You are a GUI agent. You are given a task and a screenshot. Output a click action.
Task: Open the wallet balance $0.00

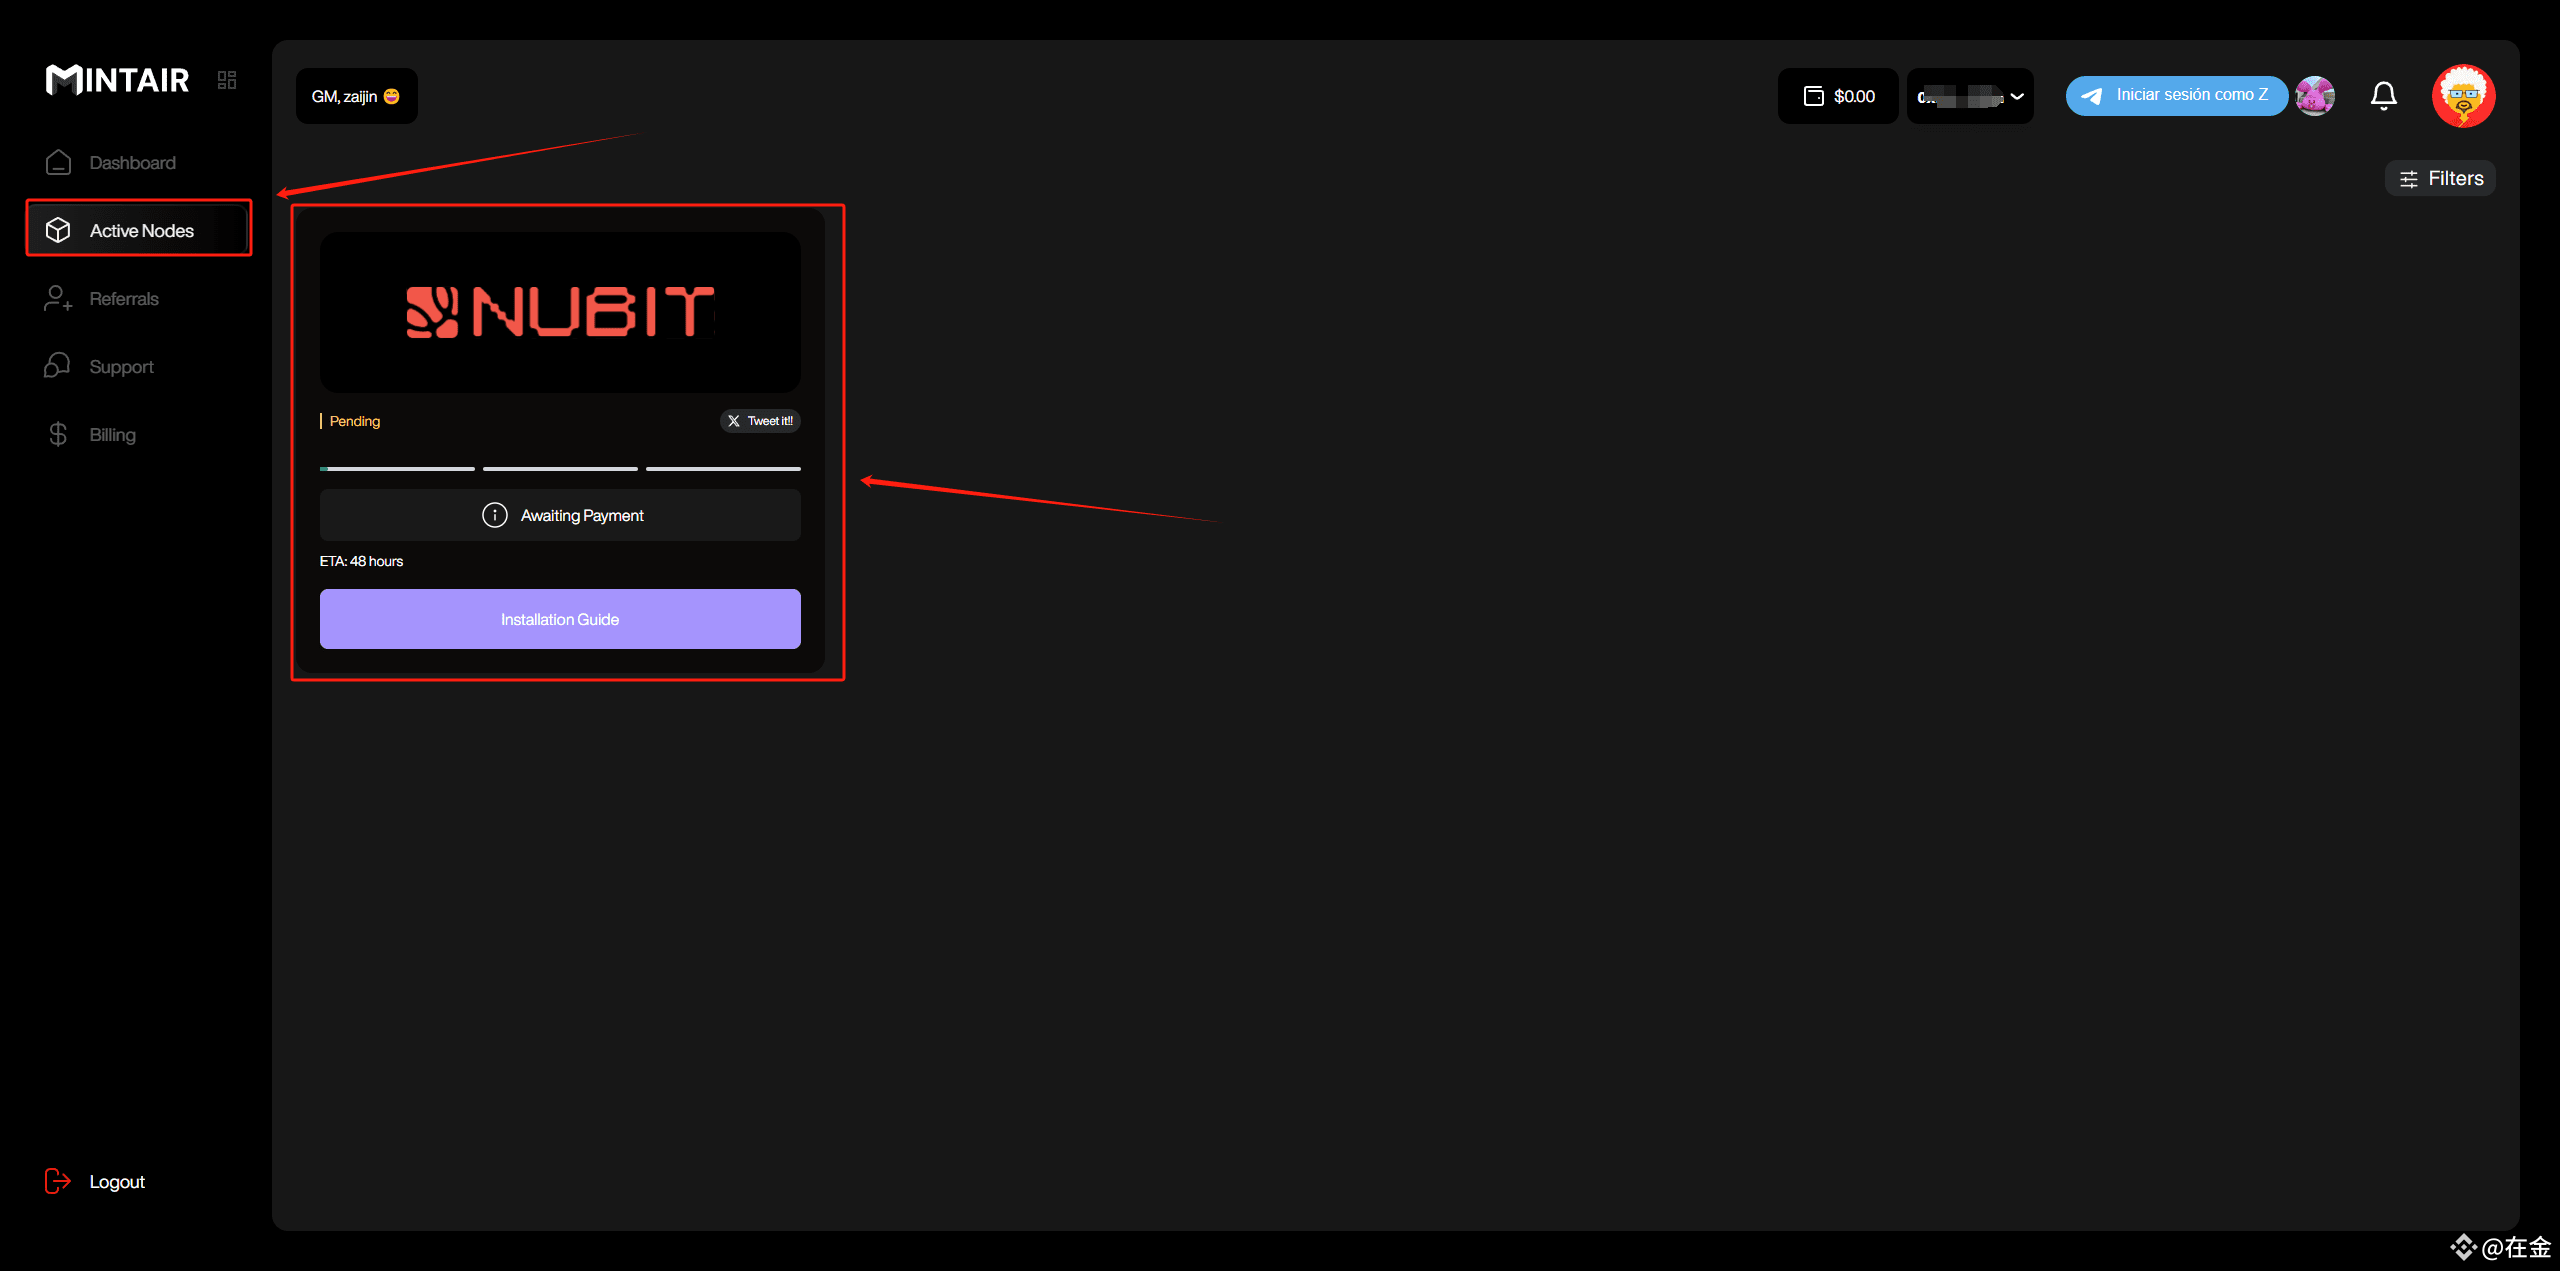click(1838, 96)
